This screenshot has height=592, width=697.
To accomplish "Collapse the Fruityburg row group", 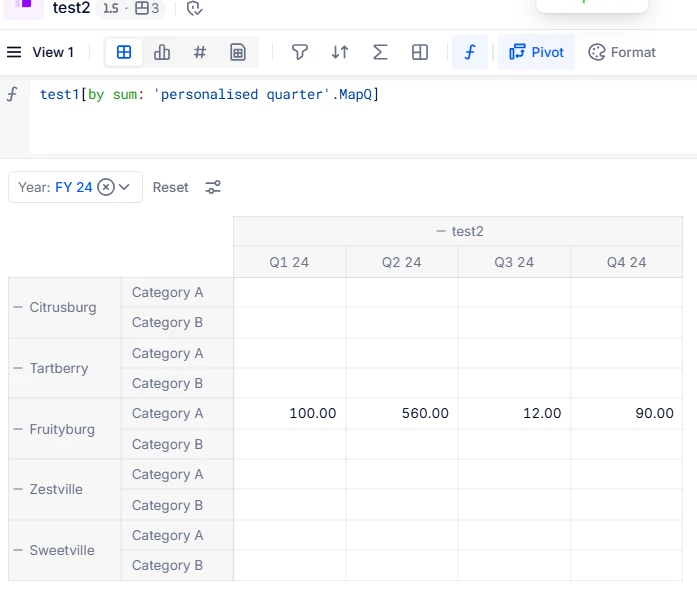I will point(17,429).
